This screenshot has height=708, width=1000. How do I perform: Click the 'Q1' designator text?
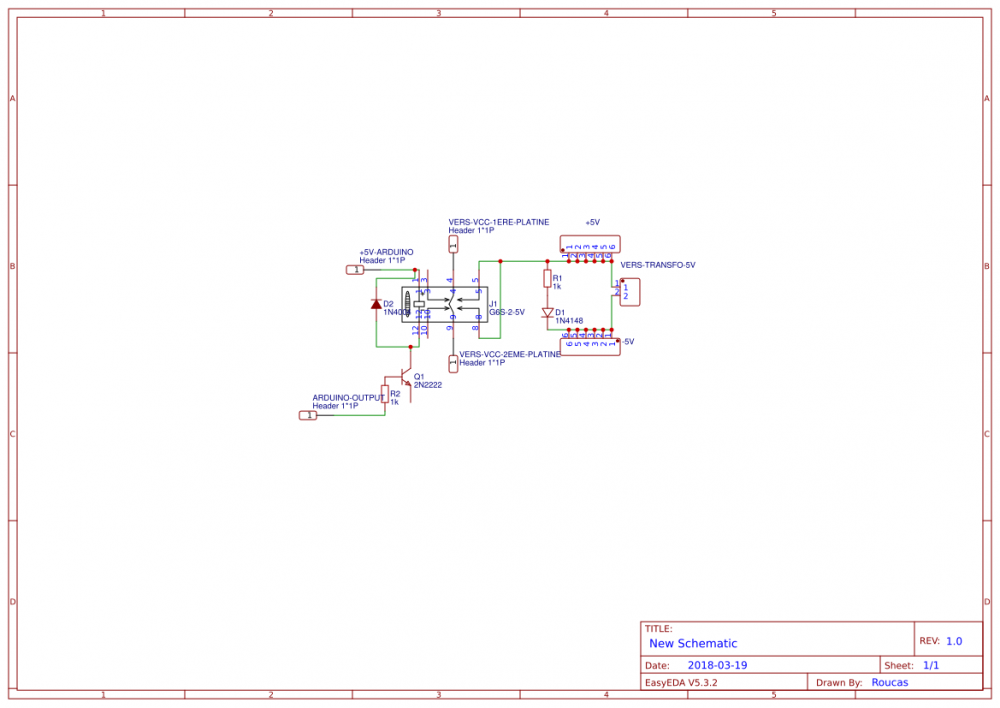[419, 376]
